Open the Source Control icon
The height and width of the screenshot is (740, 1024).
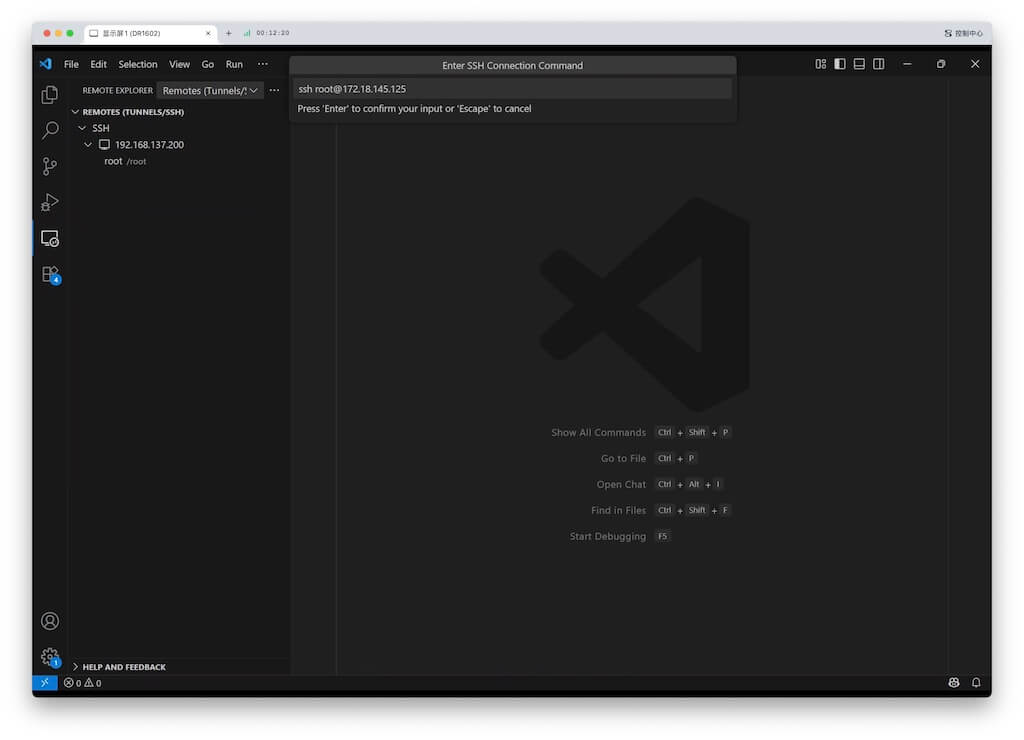coord(49,166)
